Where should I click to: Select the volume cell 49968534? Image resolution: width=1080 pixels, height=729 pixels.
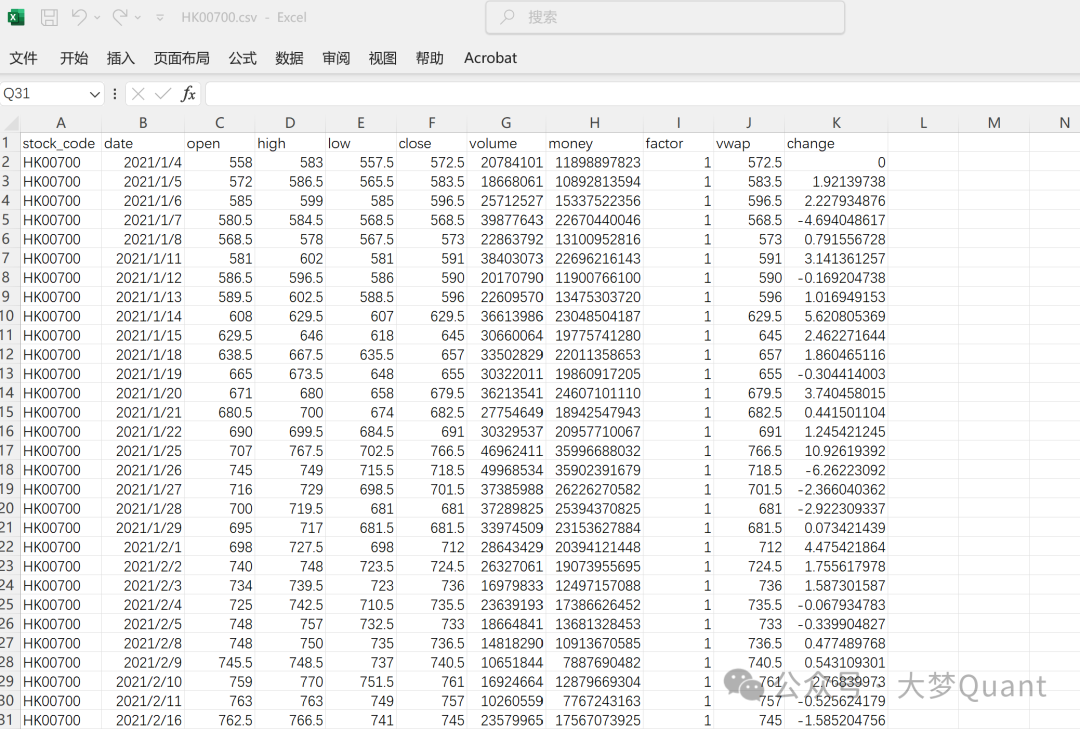coord(506,470)
